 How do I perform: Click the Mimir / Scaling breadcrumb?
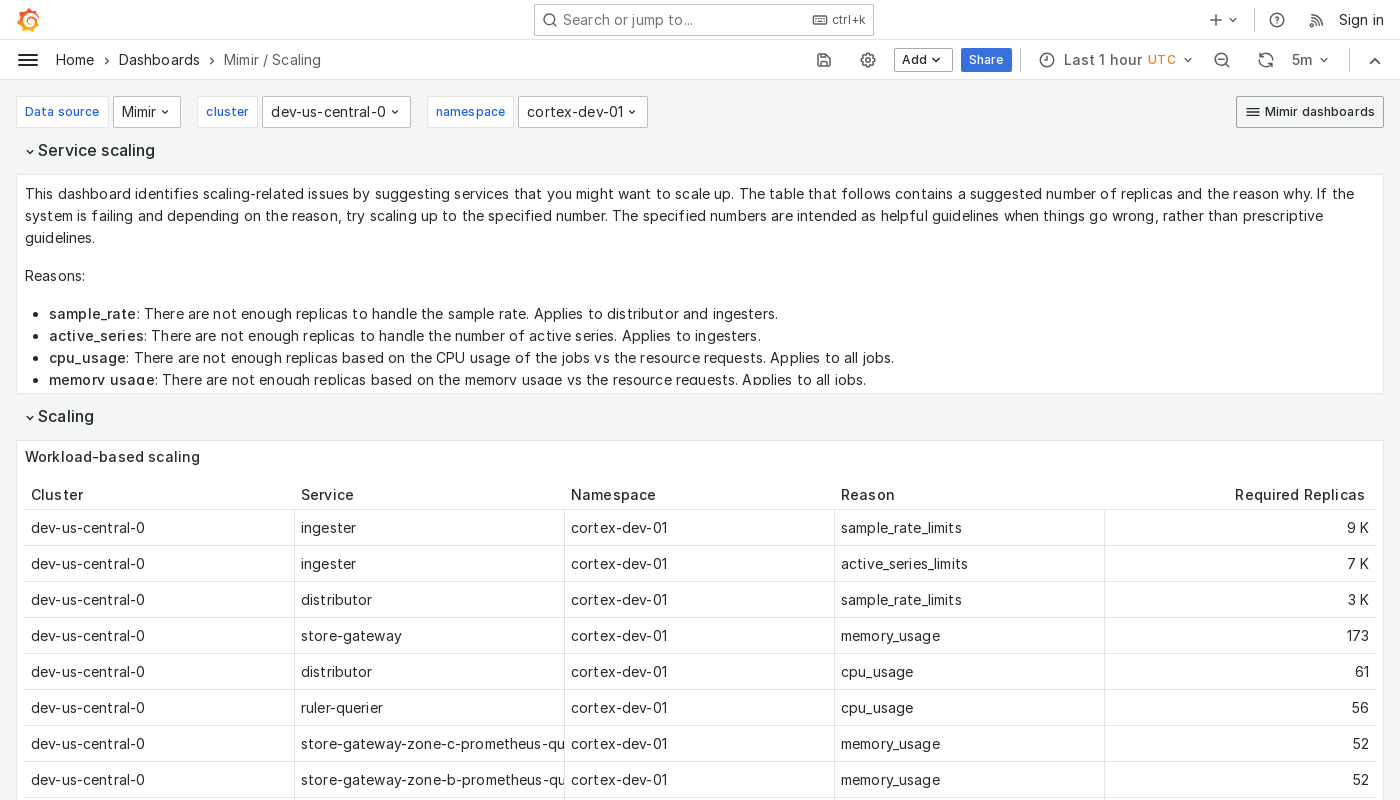pos(272,60)
